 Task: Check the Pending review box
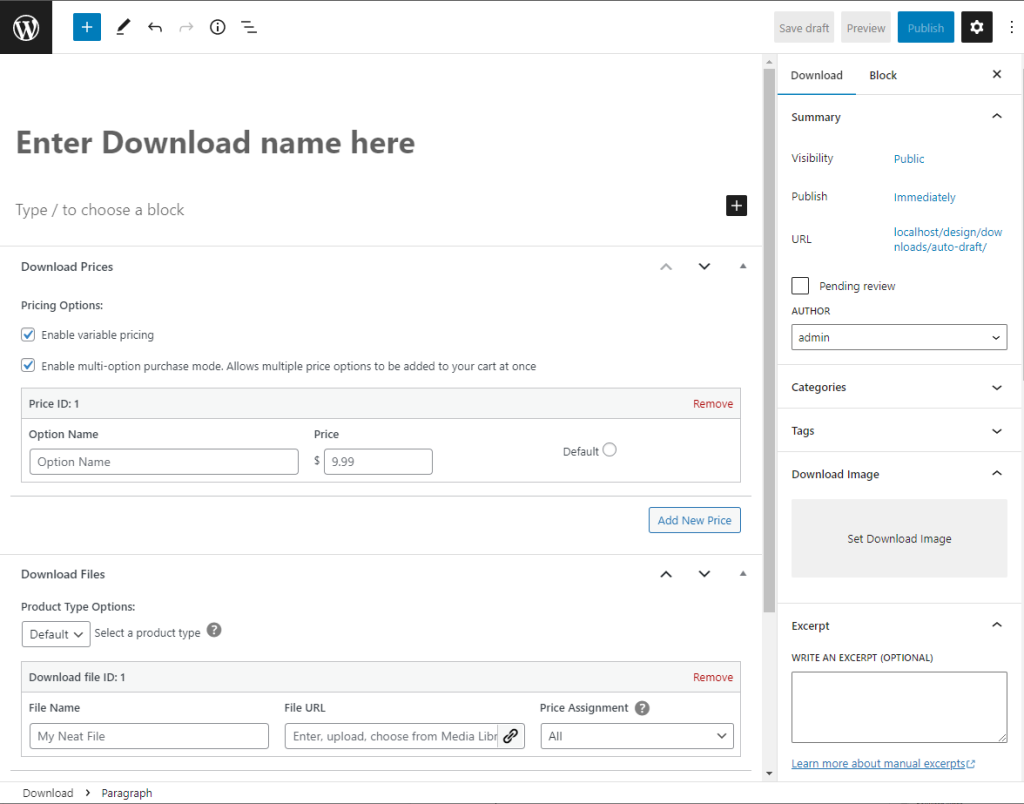click(x=800, y=286)
